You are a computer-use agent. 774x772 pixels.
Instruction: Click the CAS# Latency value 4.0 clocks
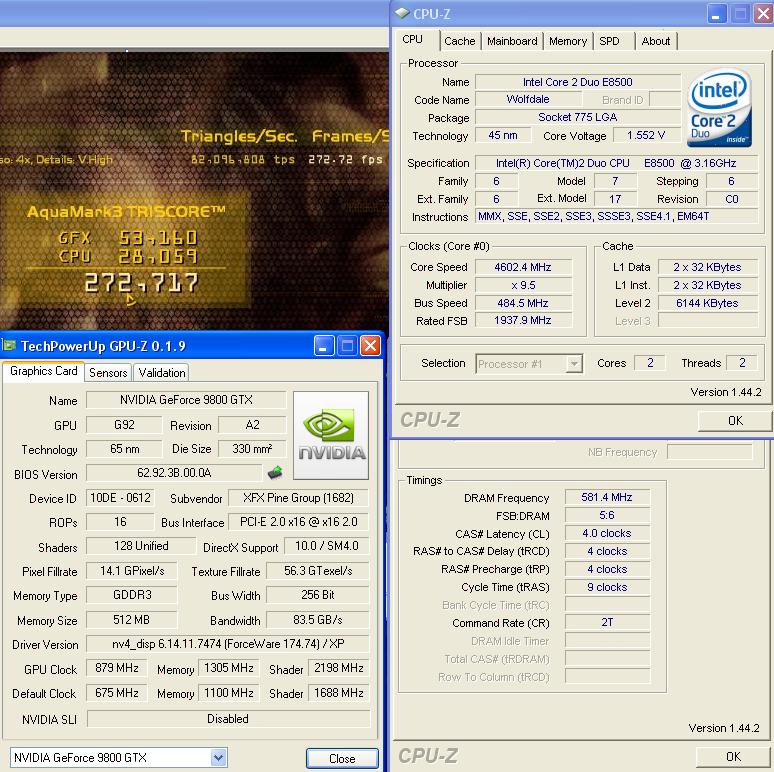(607, 533)
